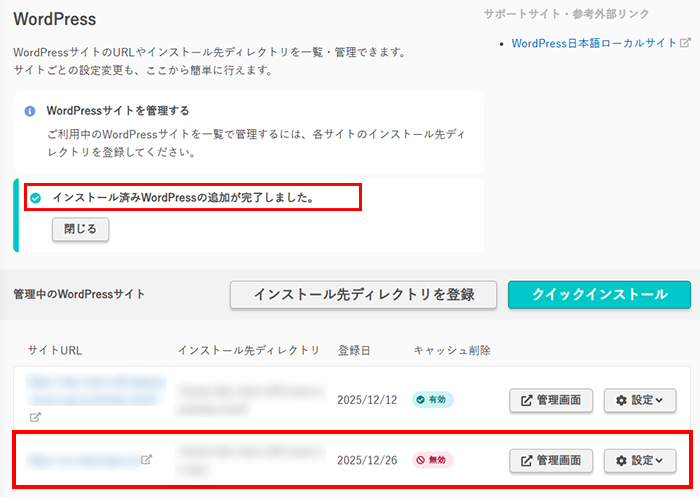Image resolution: width=700 pixels, height=497 pixels.
Task: Click the キャッシュ削除 column header
Action: point(452,351)
